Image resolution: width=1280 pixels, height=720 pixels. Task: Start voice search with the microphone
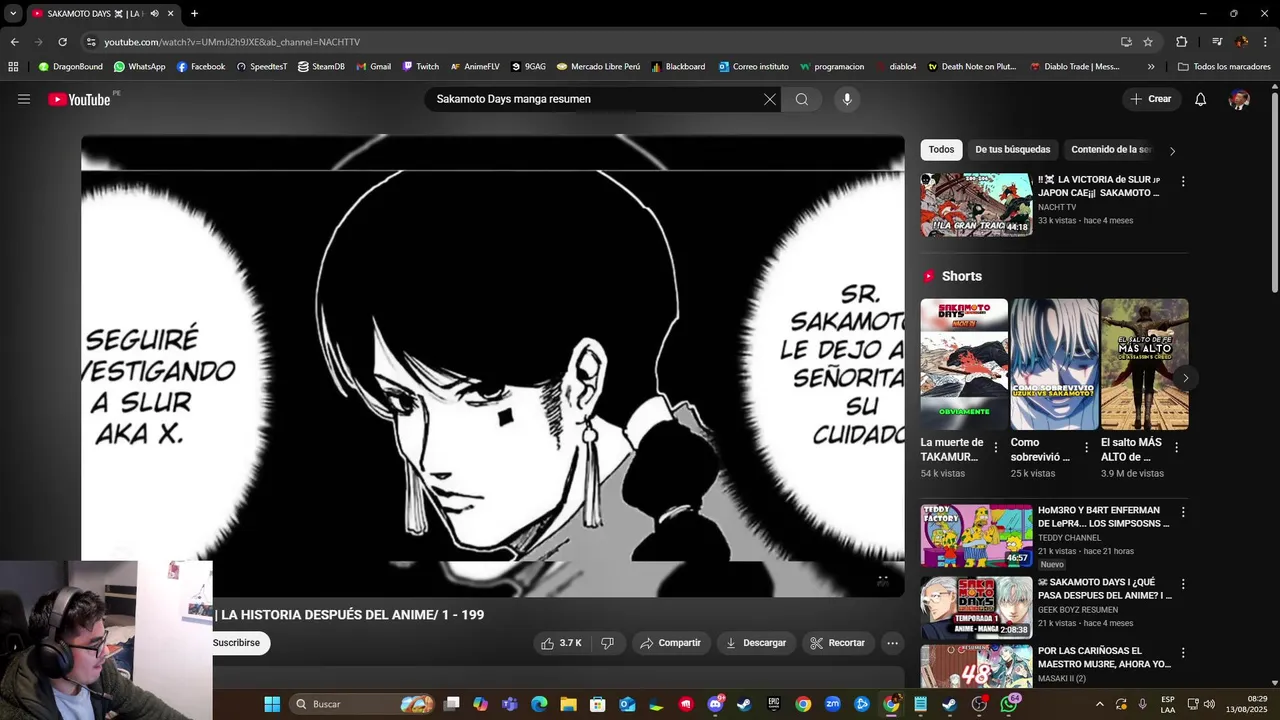[847, 99]
